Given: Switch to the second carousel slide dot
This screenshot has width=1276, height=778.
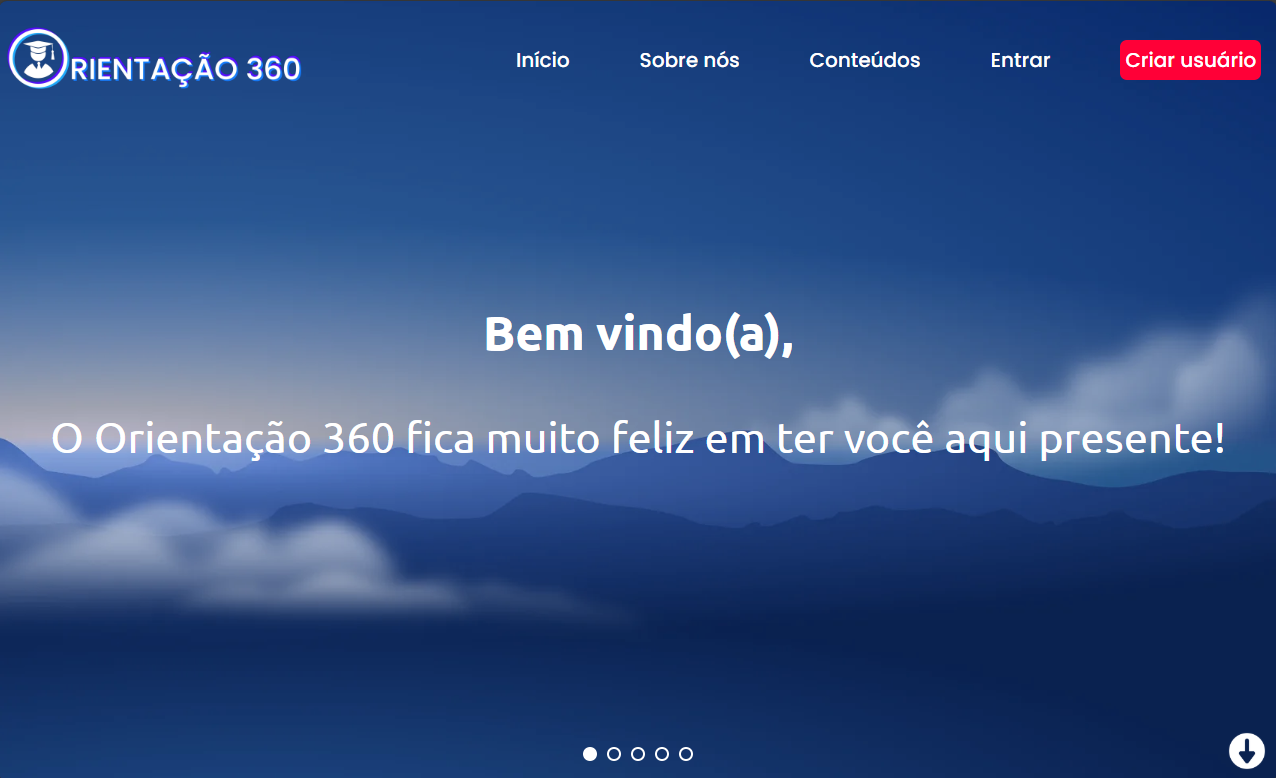Looking at the screenshot, I should pos(614,754).
